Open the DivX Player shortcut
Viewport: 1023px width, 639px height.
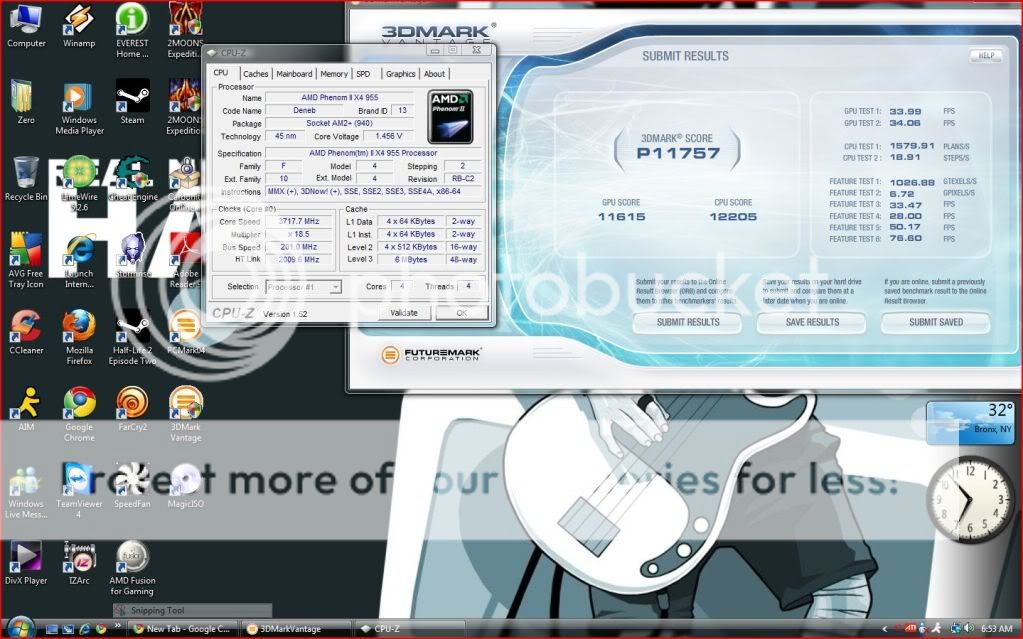[x=26, y=563]
